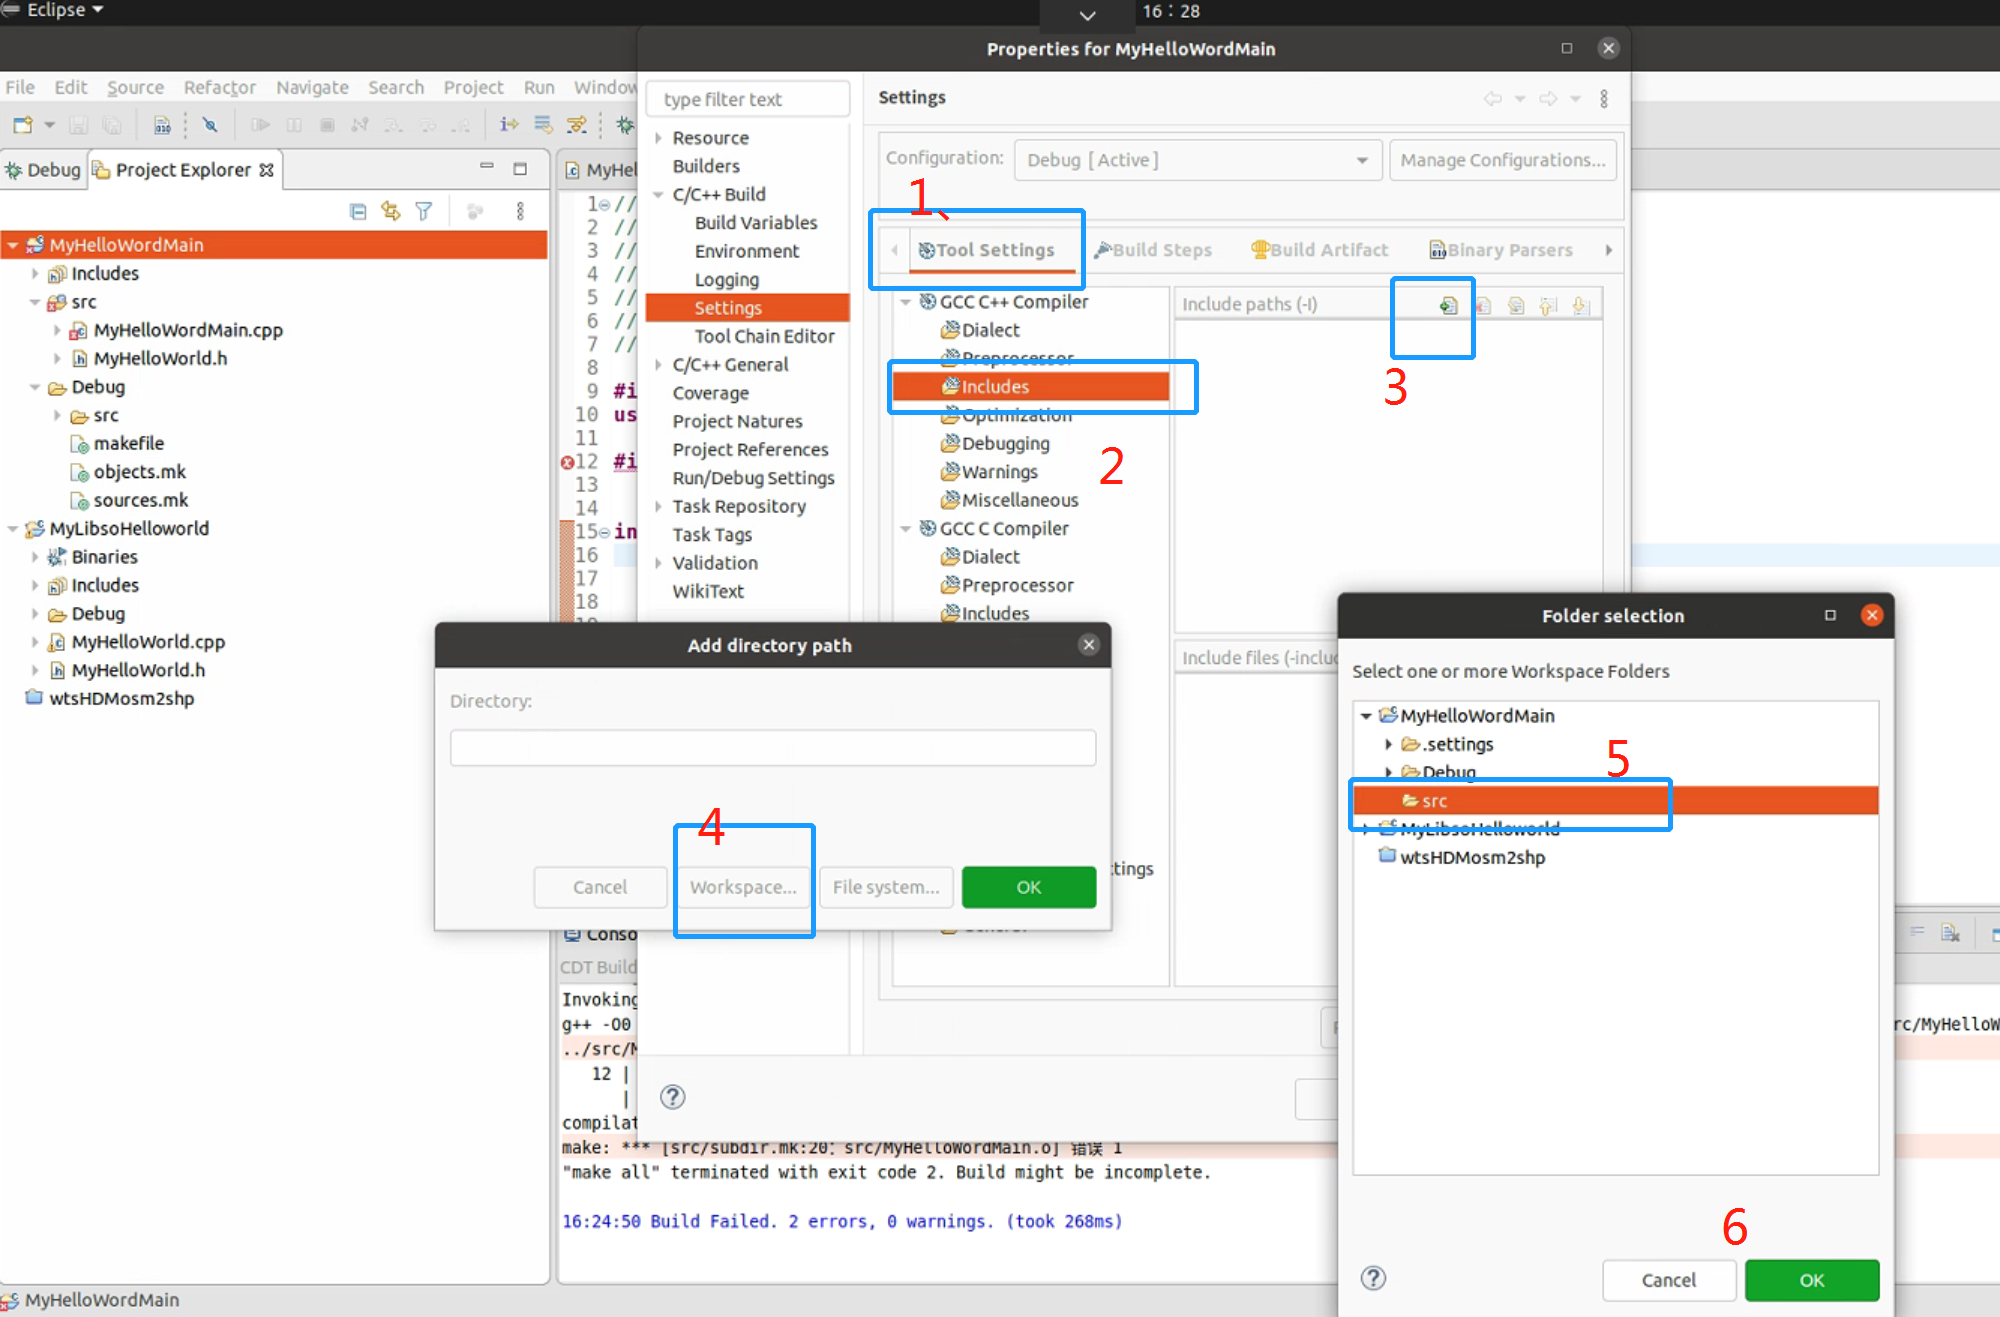Toggle Link with Editor in Project Explorer

[390, 211]
